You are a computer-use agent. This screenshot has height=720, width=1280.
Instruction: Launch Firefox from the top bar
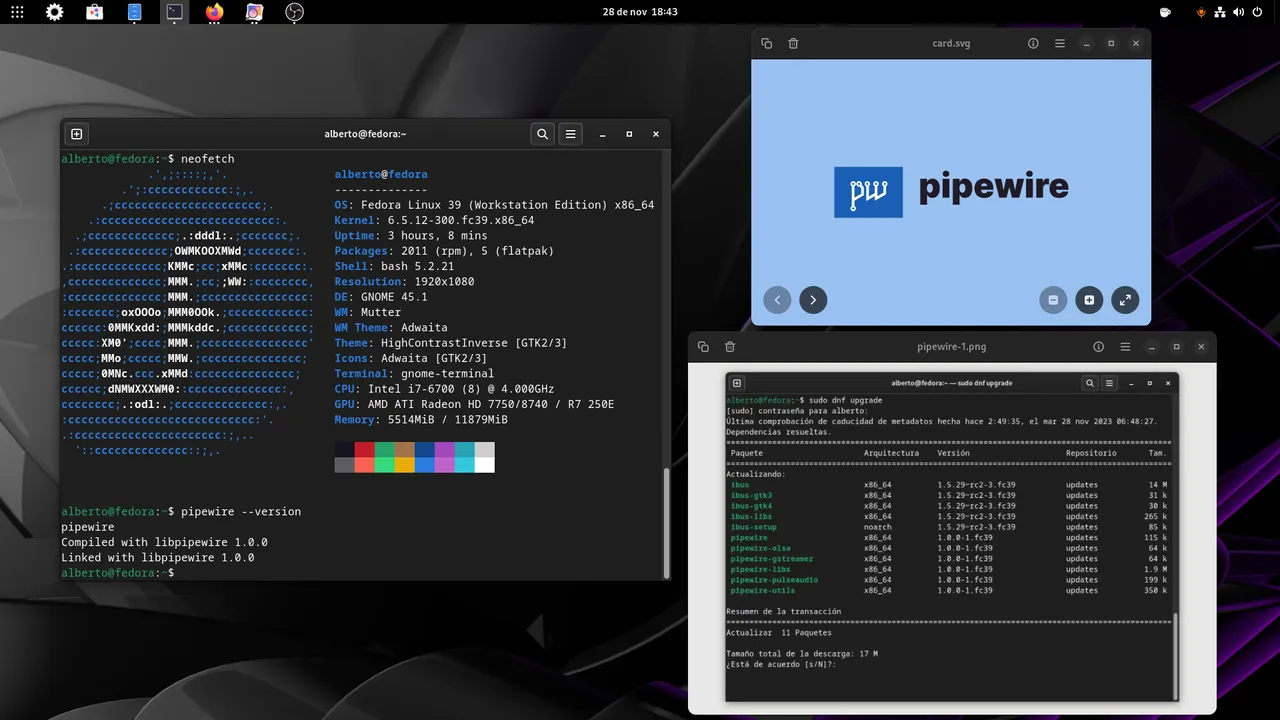[x=214, y=12]
